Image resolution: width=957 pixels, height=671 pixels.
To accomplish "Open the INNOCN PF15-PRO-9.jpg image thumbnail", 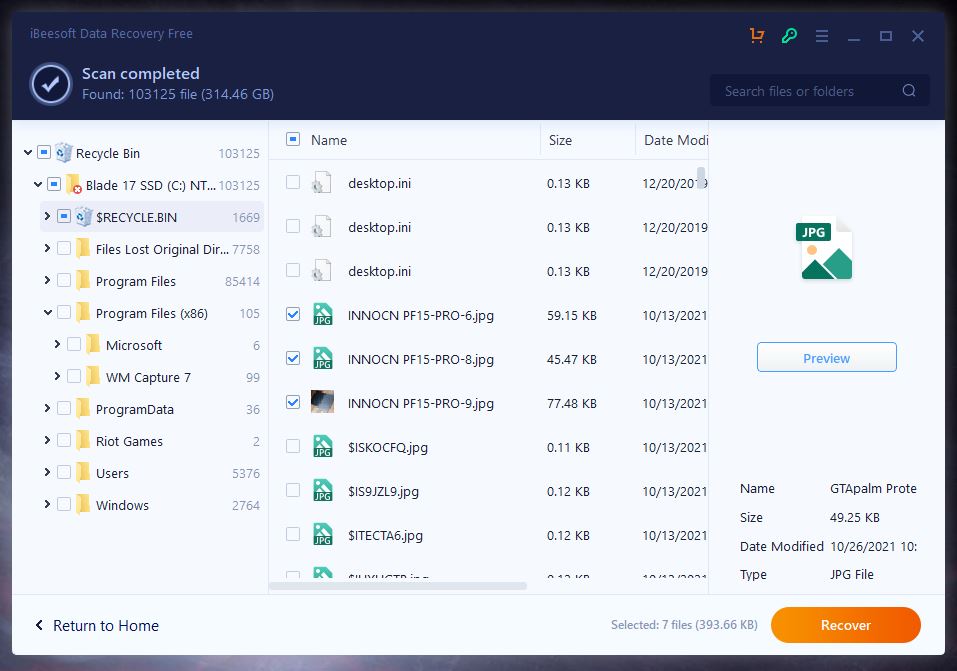I will pos(322,403).
